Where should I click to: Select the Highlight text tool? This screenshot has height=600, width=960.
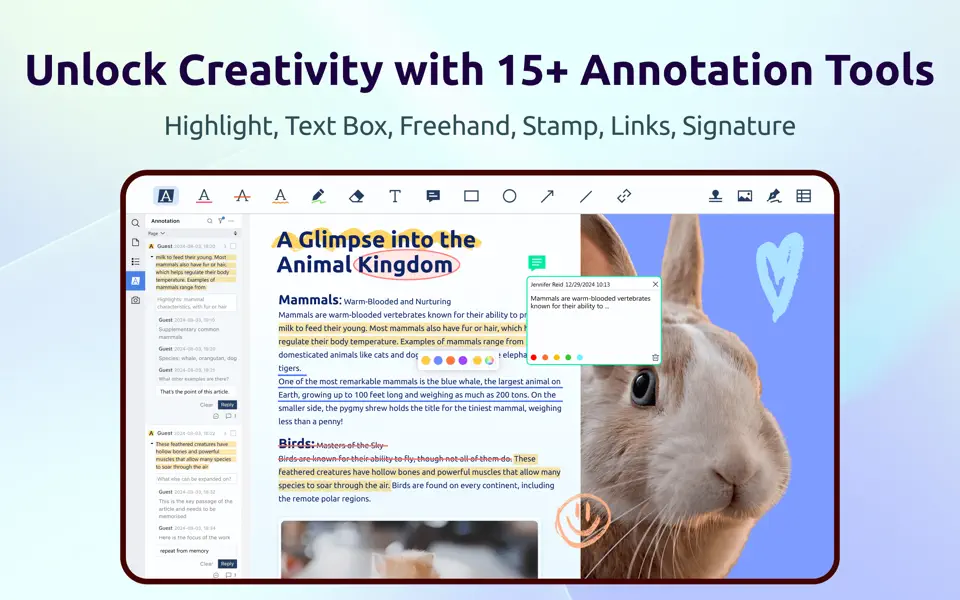pyautogui.click(x=165, y=196)
